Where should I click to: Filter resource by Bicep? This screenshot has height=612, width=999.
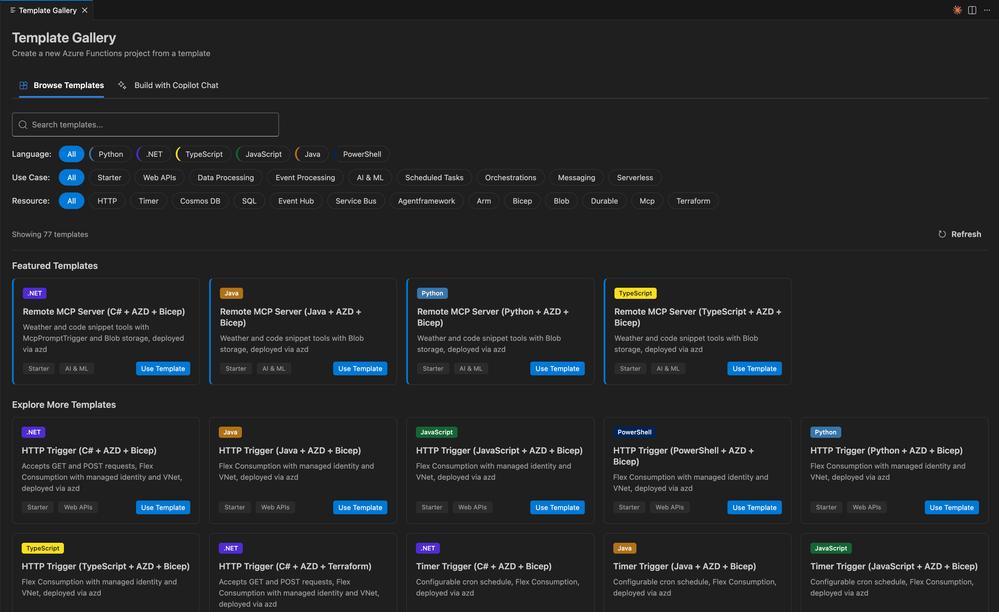click(x=522, y=201)
